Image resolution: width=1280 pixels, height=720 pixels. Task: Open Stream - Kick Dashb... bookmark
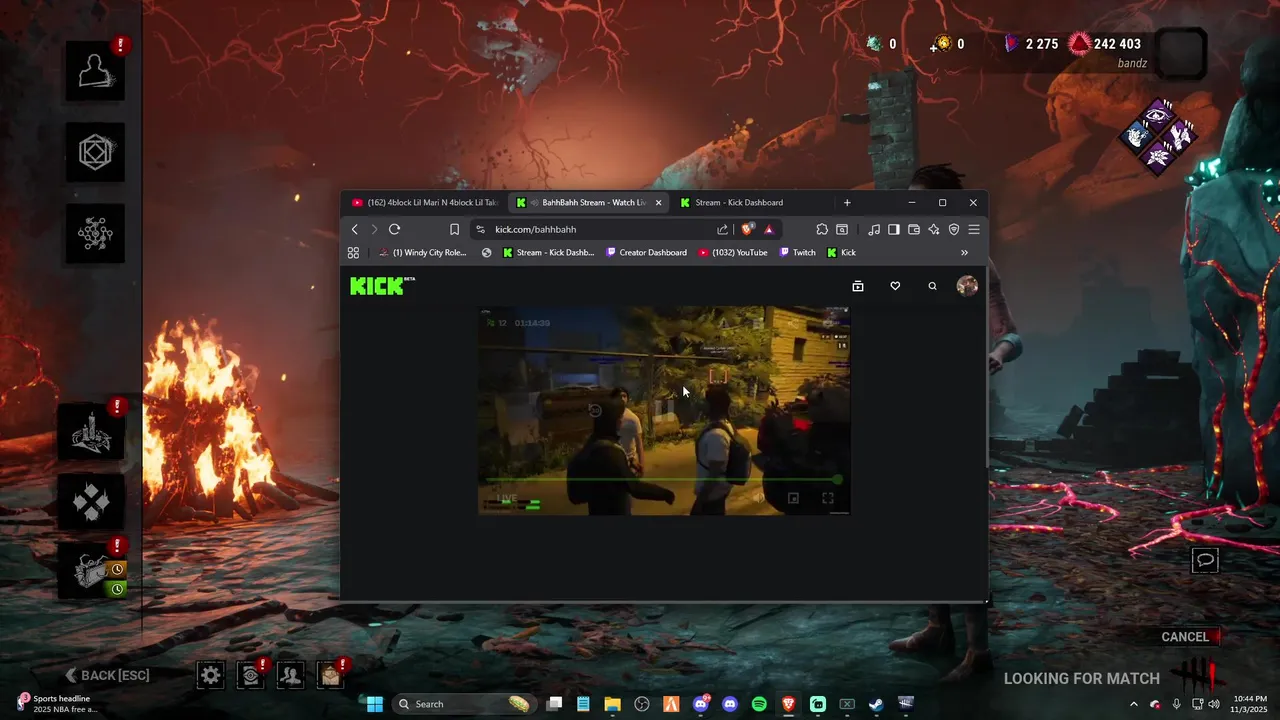548,253
